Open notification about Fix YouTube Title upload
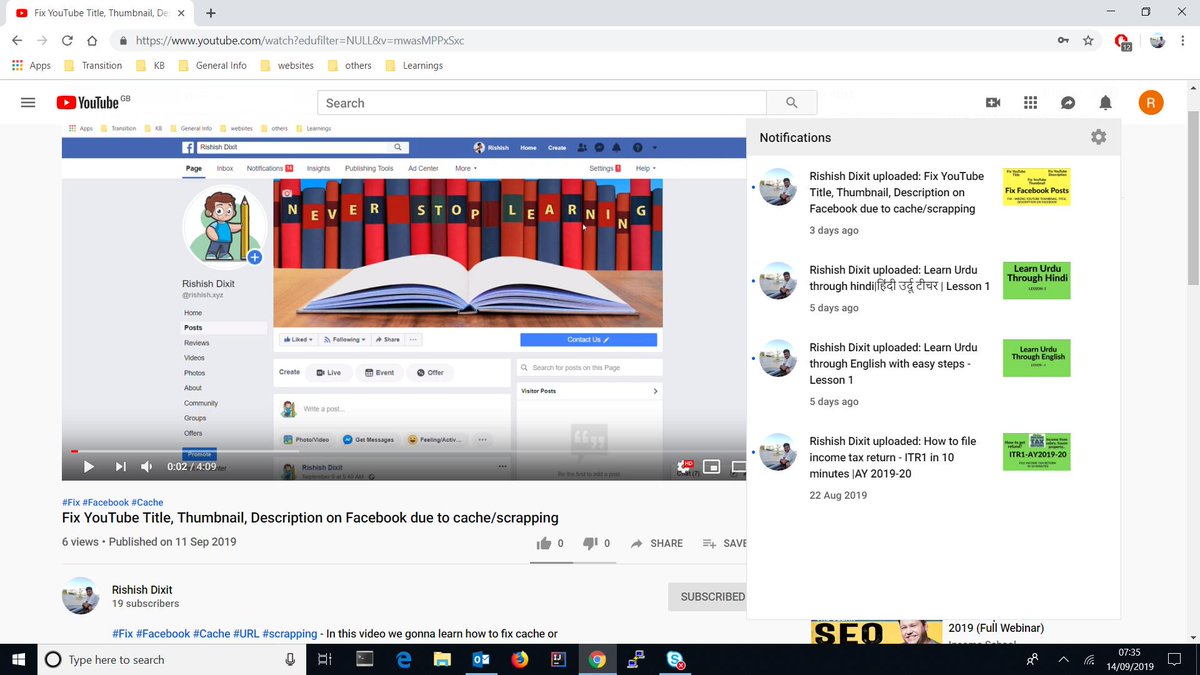This screenshot has width=1200, height=675. click(934, 203)
